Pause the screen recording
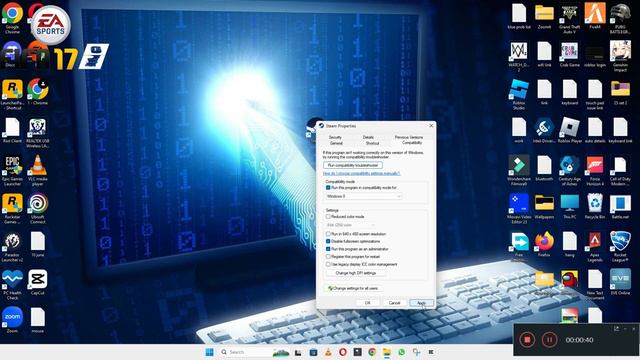Viewport: 640px width, 360px height. 549,340
